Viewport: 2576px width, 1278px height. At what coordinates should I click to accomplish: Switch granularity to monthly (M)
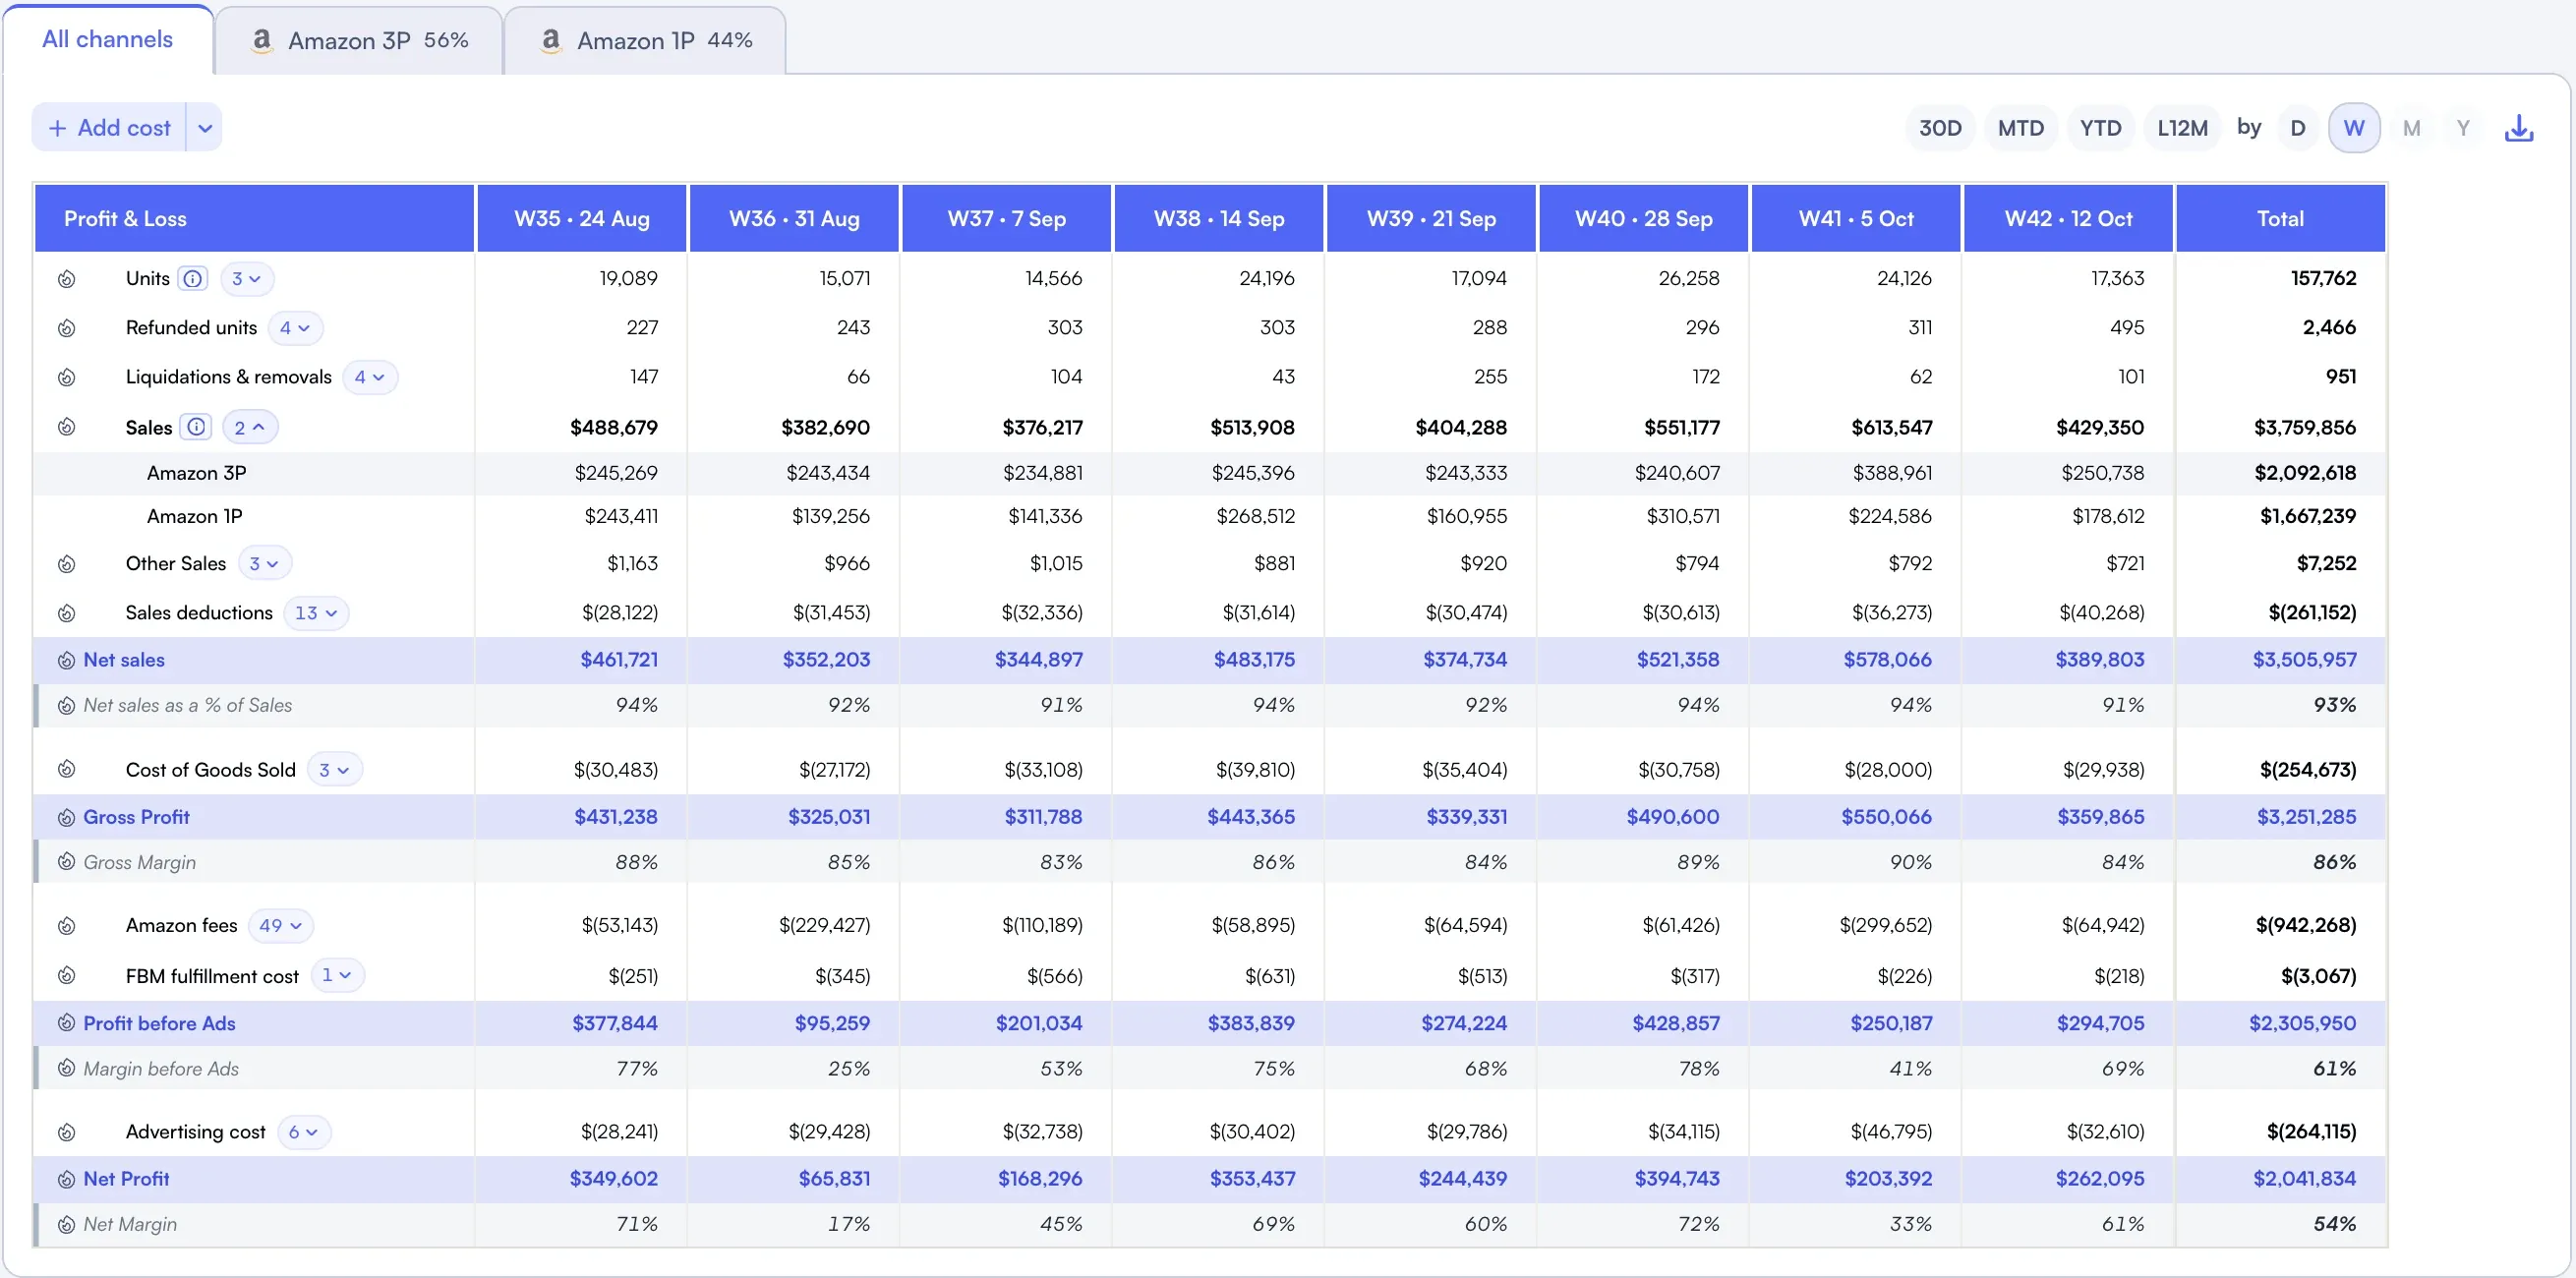[x=2411, y=128]
